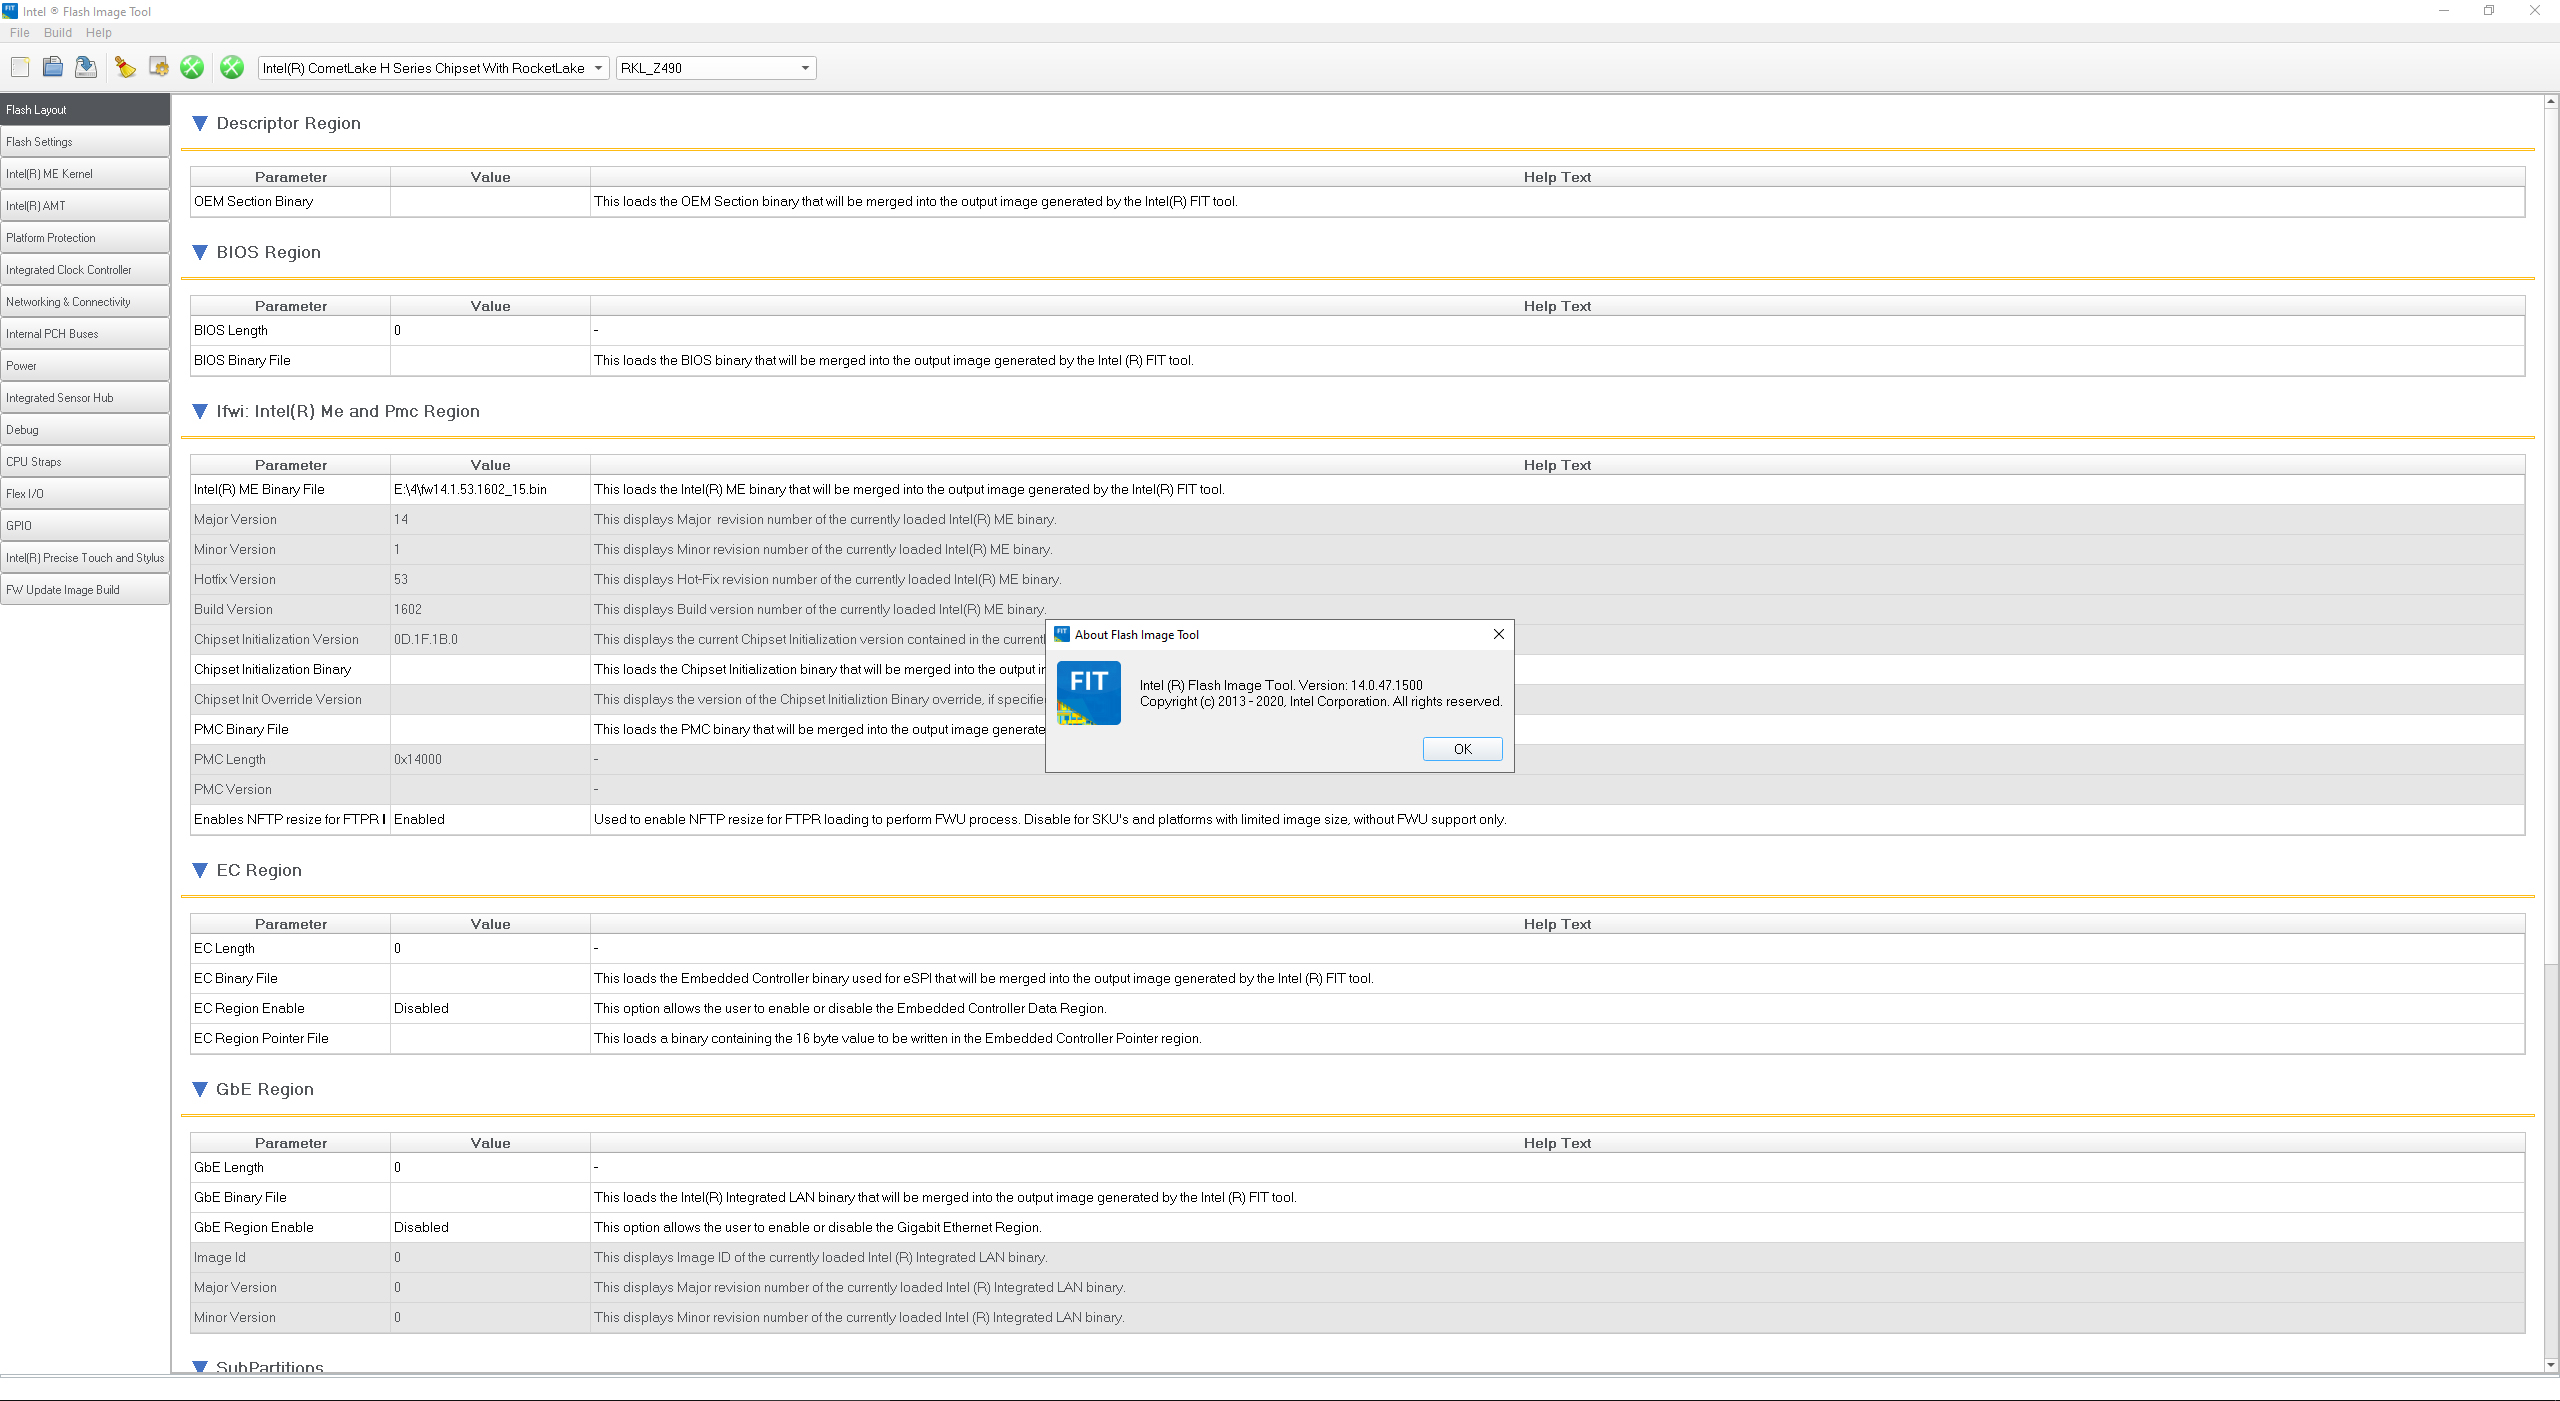Click EC Region Pointer File value cell

coord(490,1038)
